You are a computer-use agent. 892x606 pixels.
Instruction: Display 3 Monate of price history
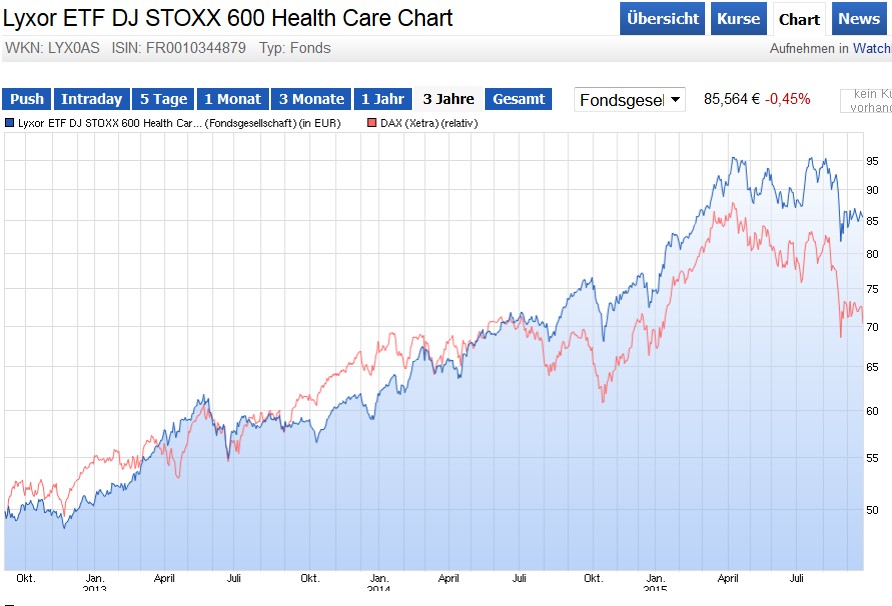coord(311,99)
